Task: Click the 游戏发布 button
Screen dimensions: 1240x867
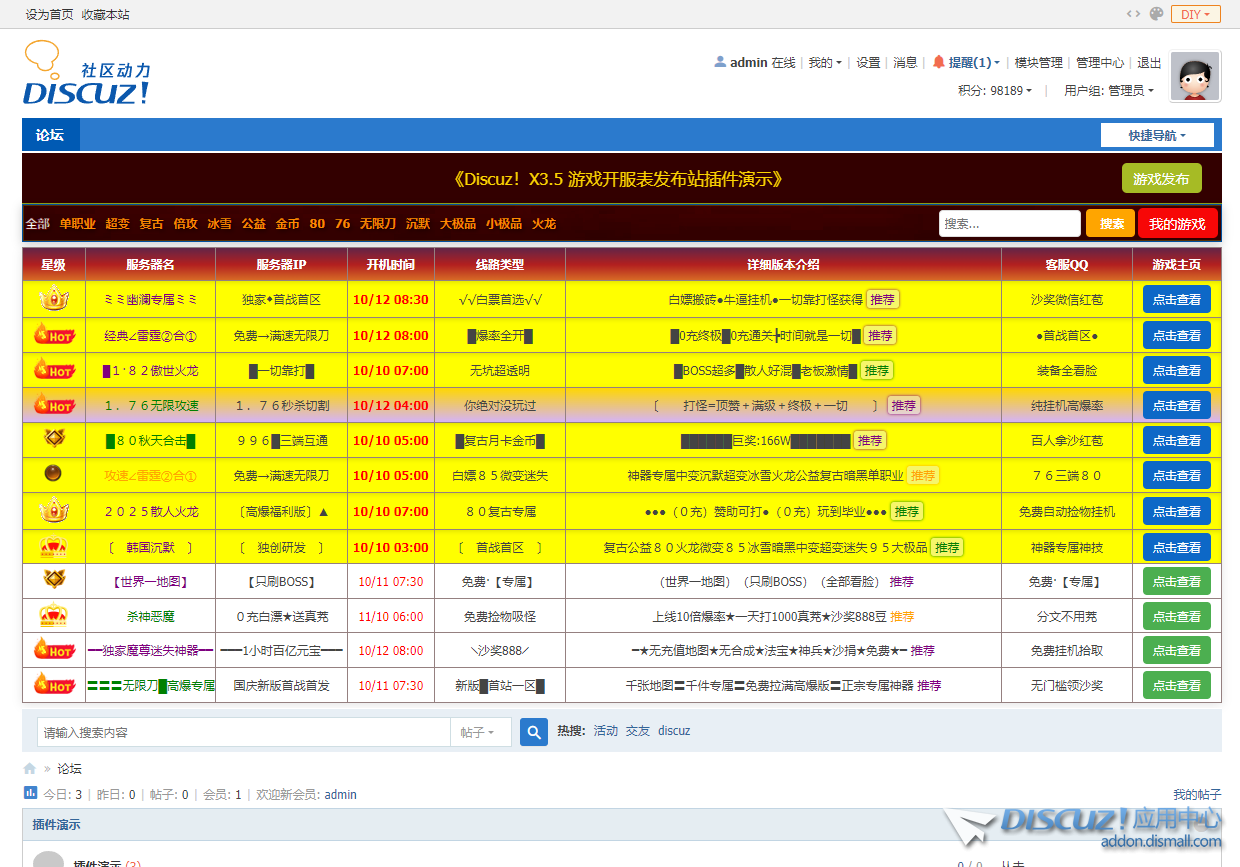Action: (x=1161, y=178)
